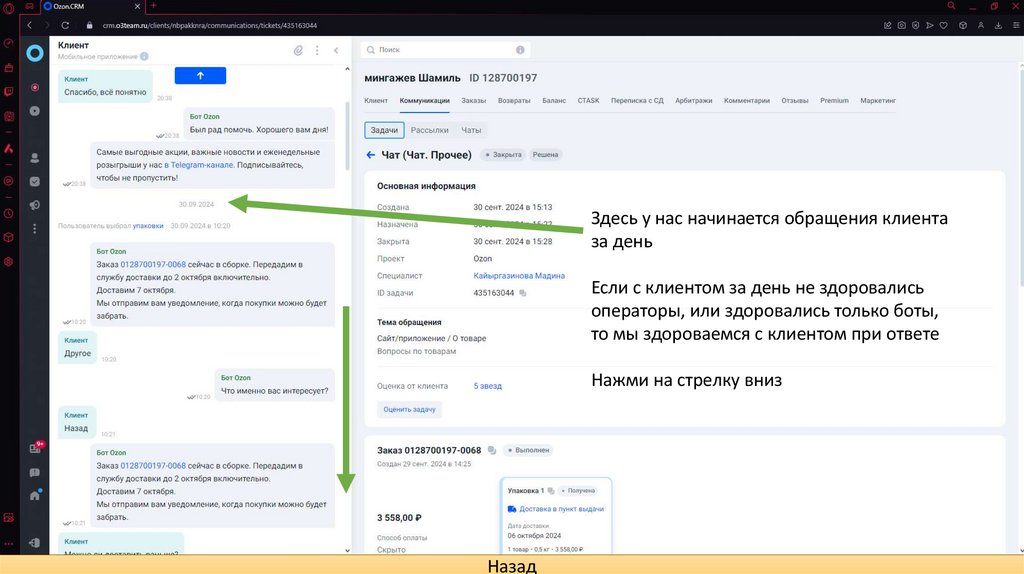
Task: Open a new browser tab with plus
Action: tap(153, 6)
